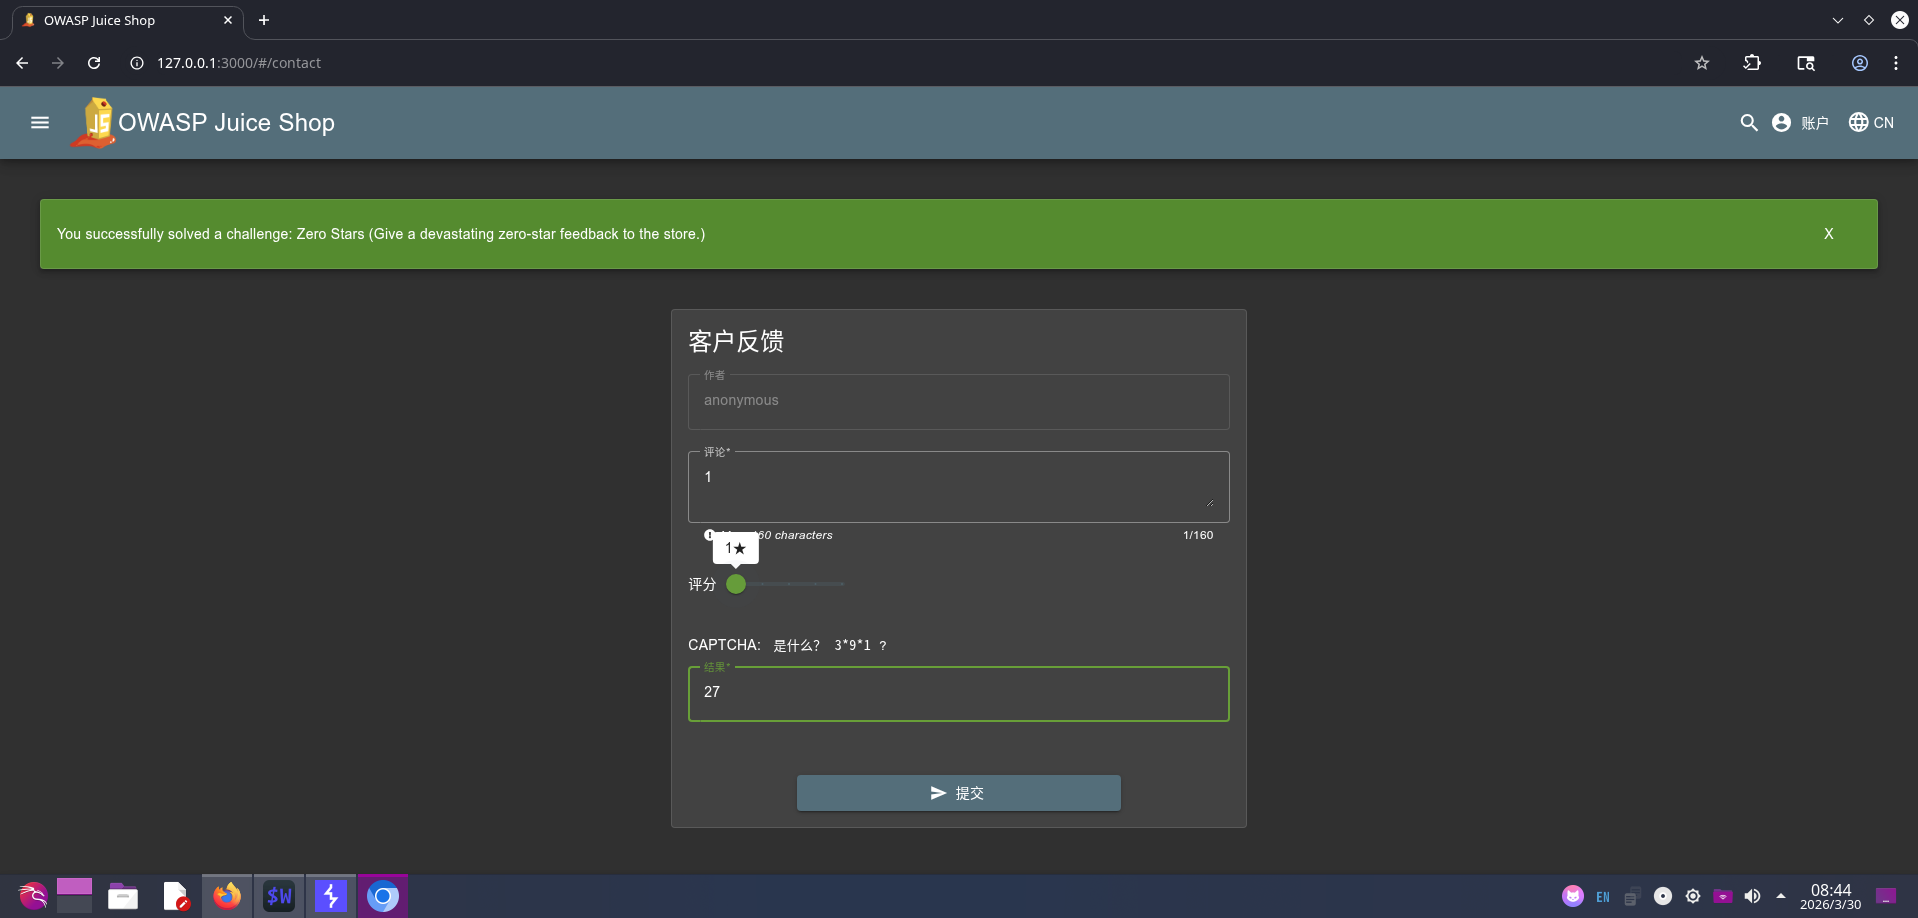Open the browser profile icon
The height and width of the screenshot is (918, 1918).
1860,63
